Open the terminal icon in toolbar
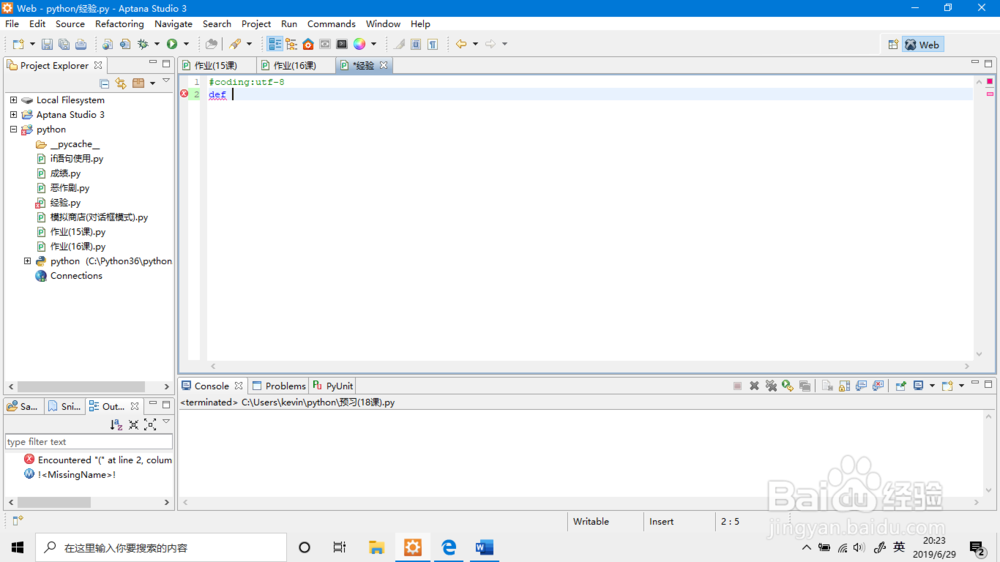 (342, 44)
